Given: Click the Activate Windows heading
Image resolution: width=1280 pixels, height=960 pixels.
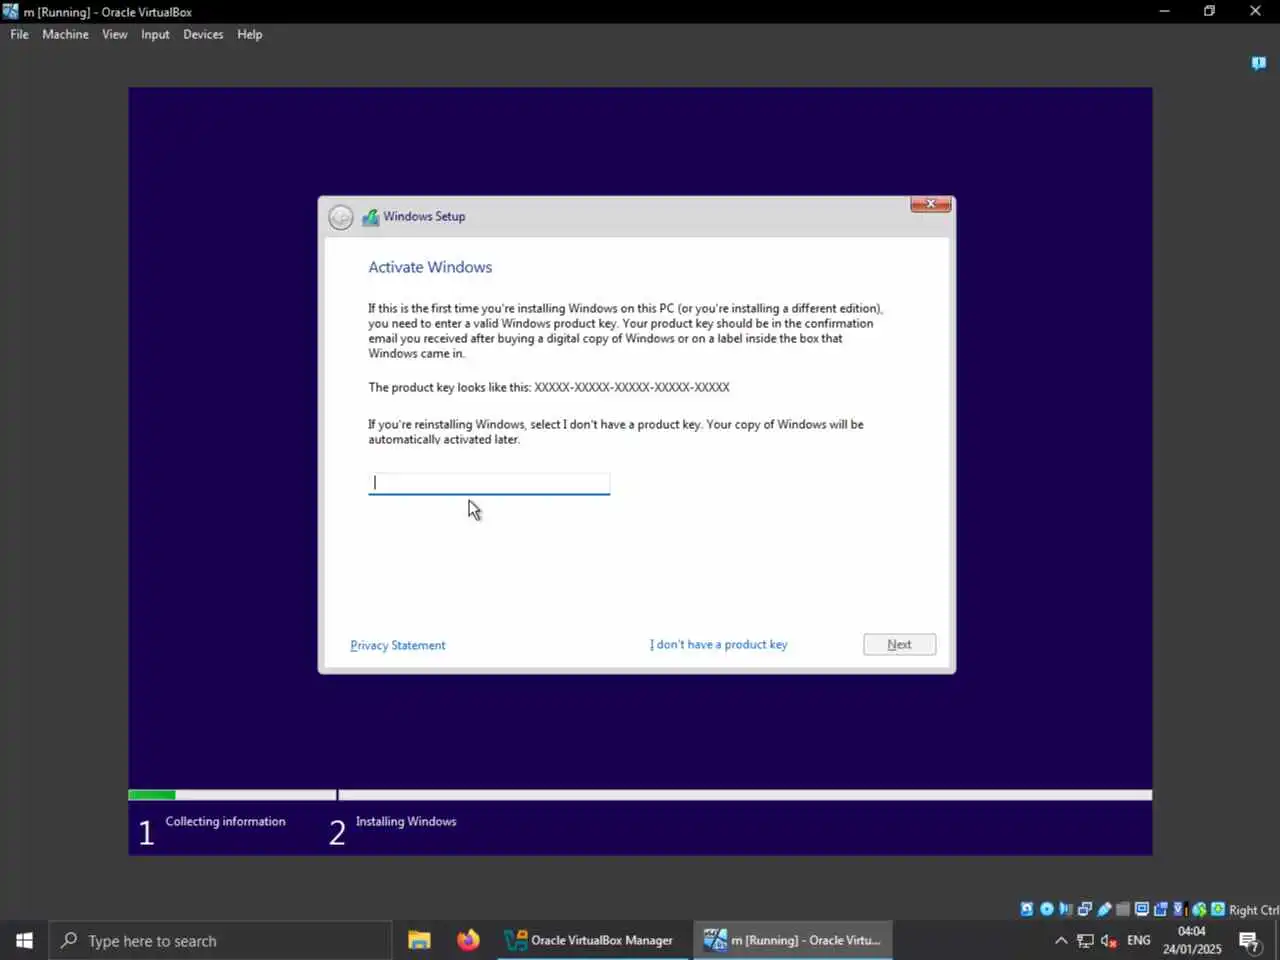Looking at the screenshot, I should coord(430,267).
